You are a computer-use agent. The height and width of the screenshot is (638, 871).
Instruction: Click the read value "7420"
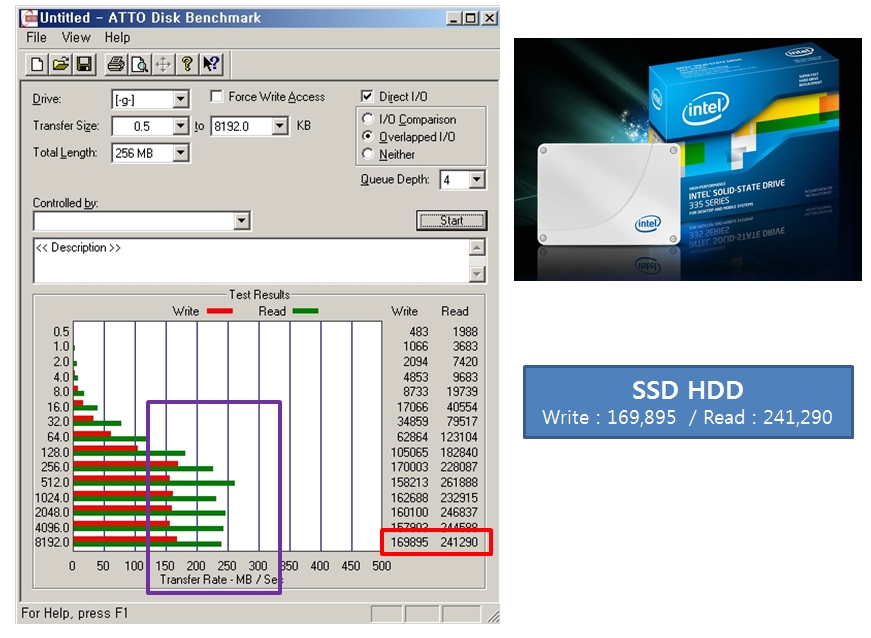pyautogui.click(x=465, y=361)
